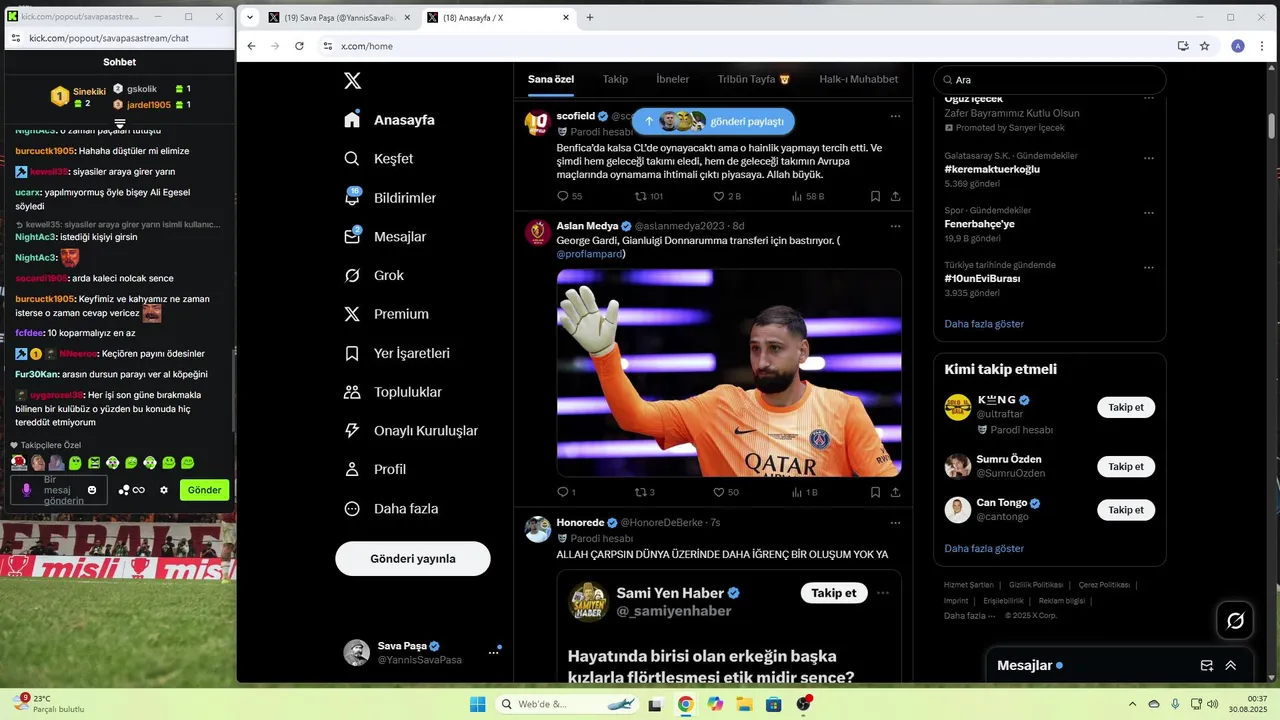
Task: Like the scofield post with 2 B likes
Action: [718, 196]
